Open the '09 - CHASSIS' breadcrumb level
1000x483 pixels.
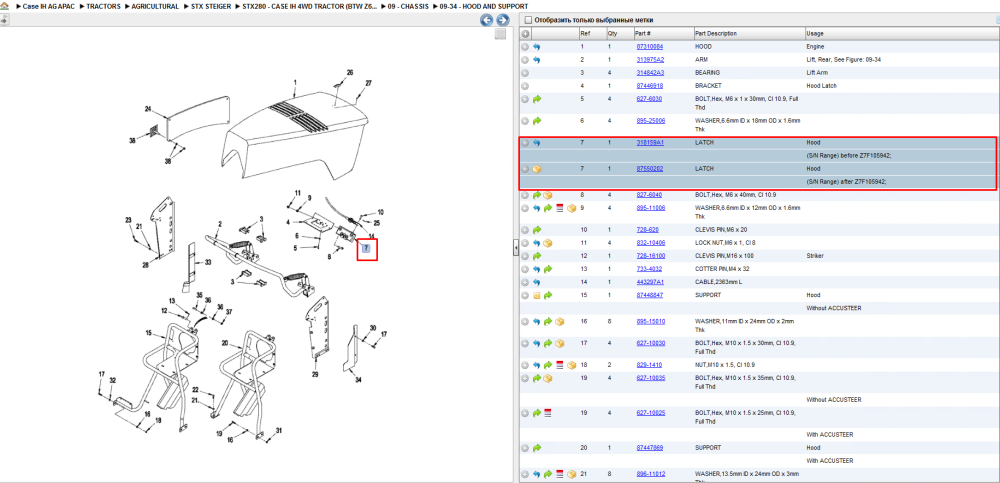(408, 6)
